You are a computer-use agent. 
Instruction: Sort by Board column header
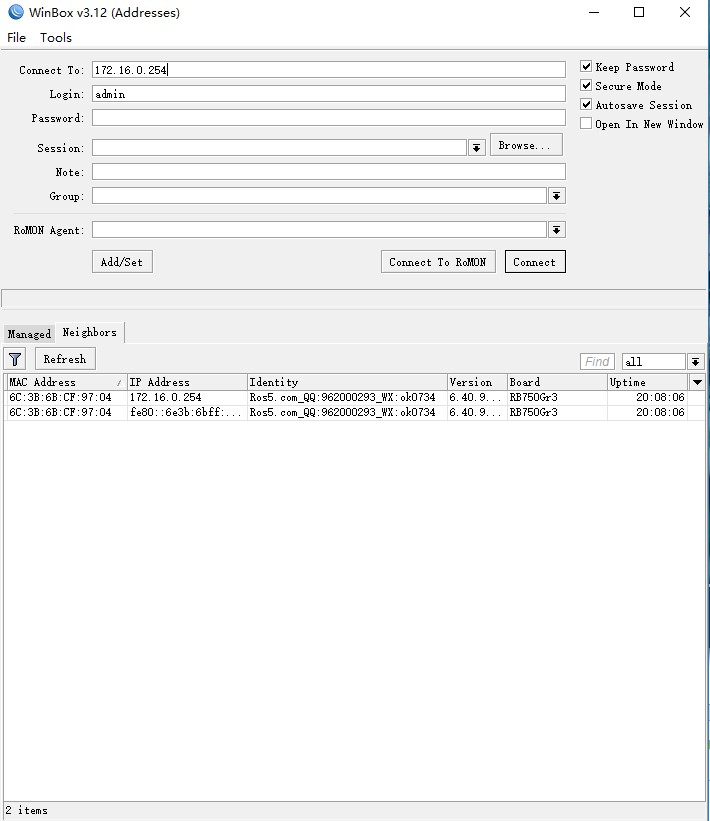coord(557,382)
